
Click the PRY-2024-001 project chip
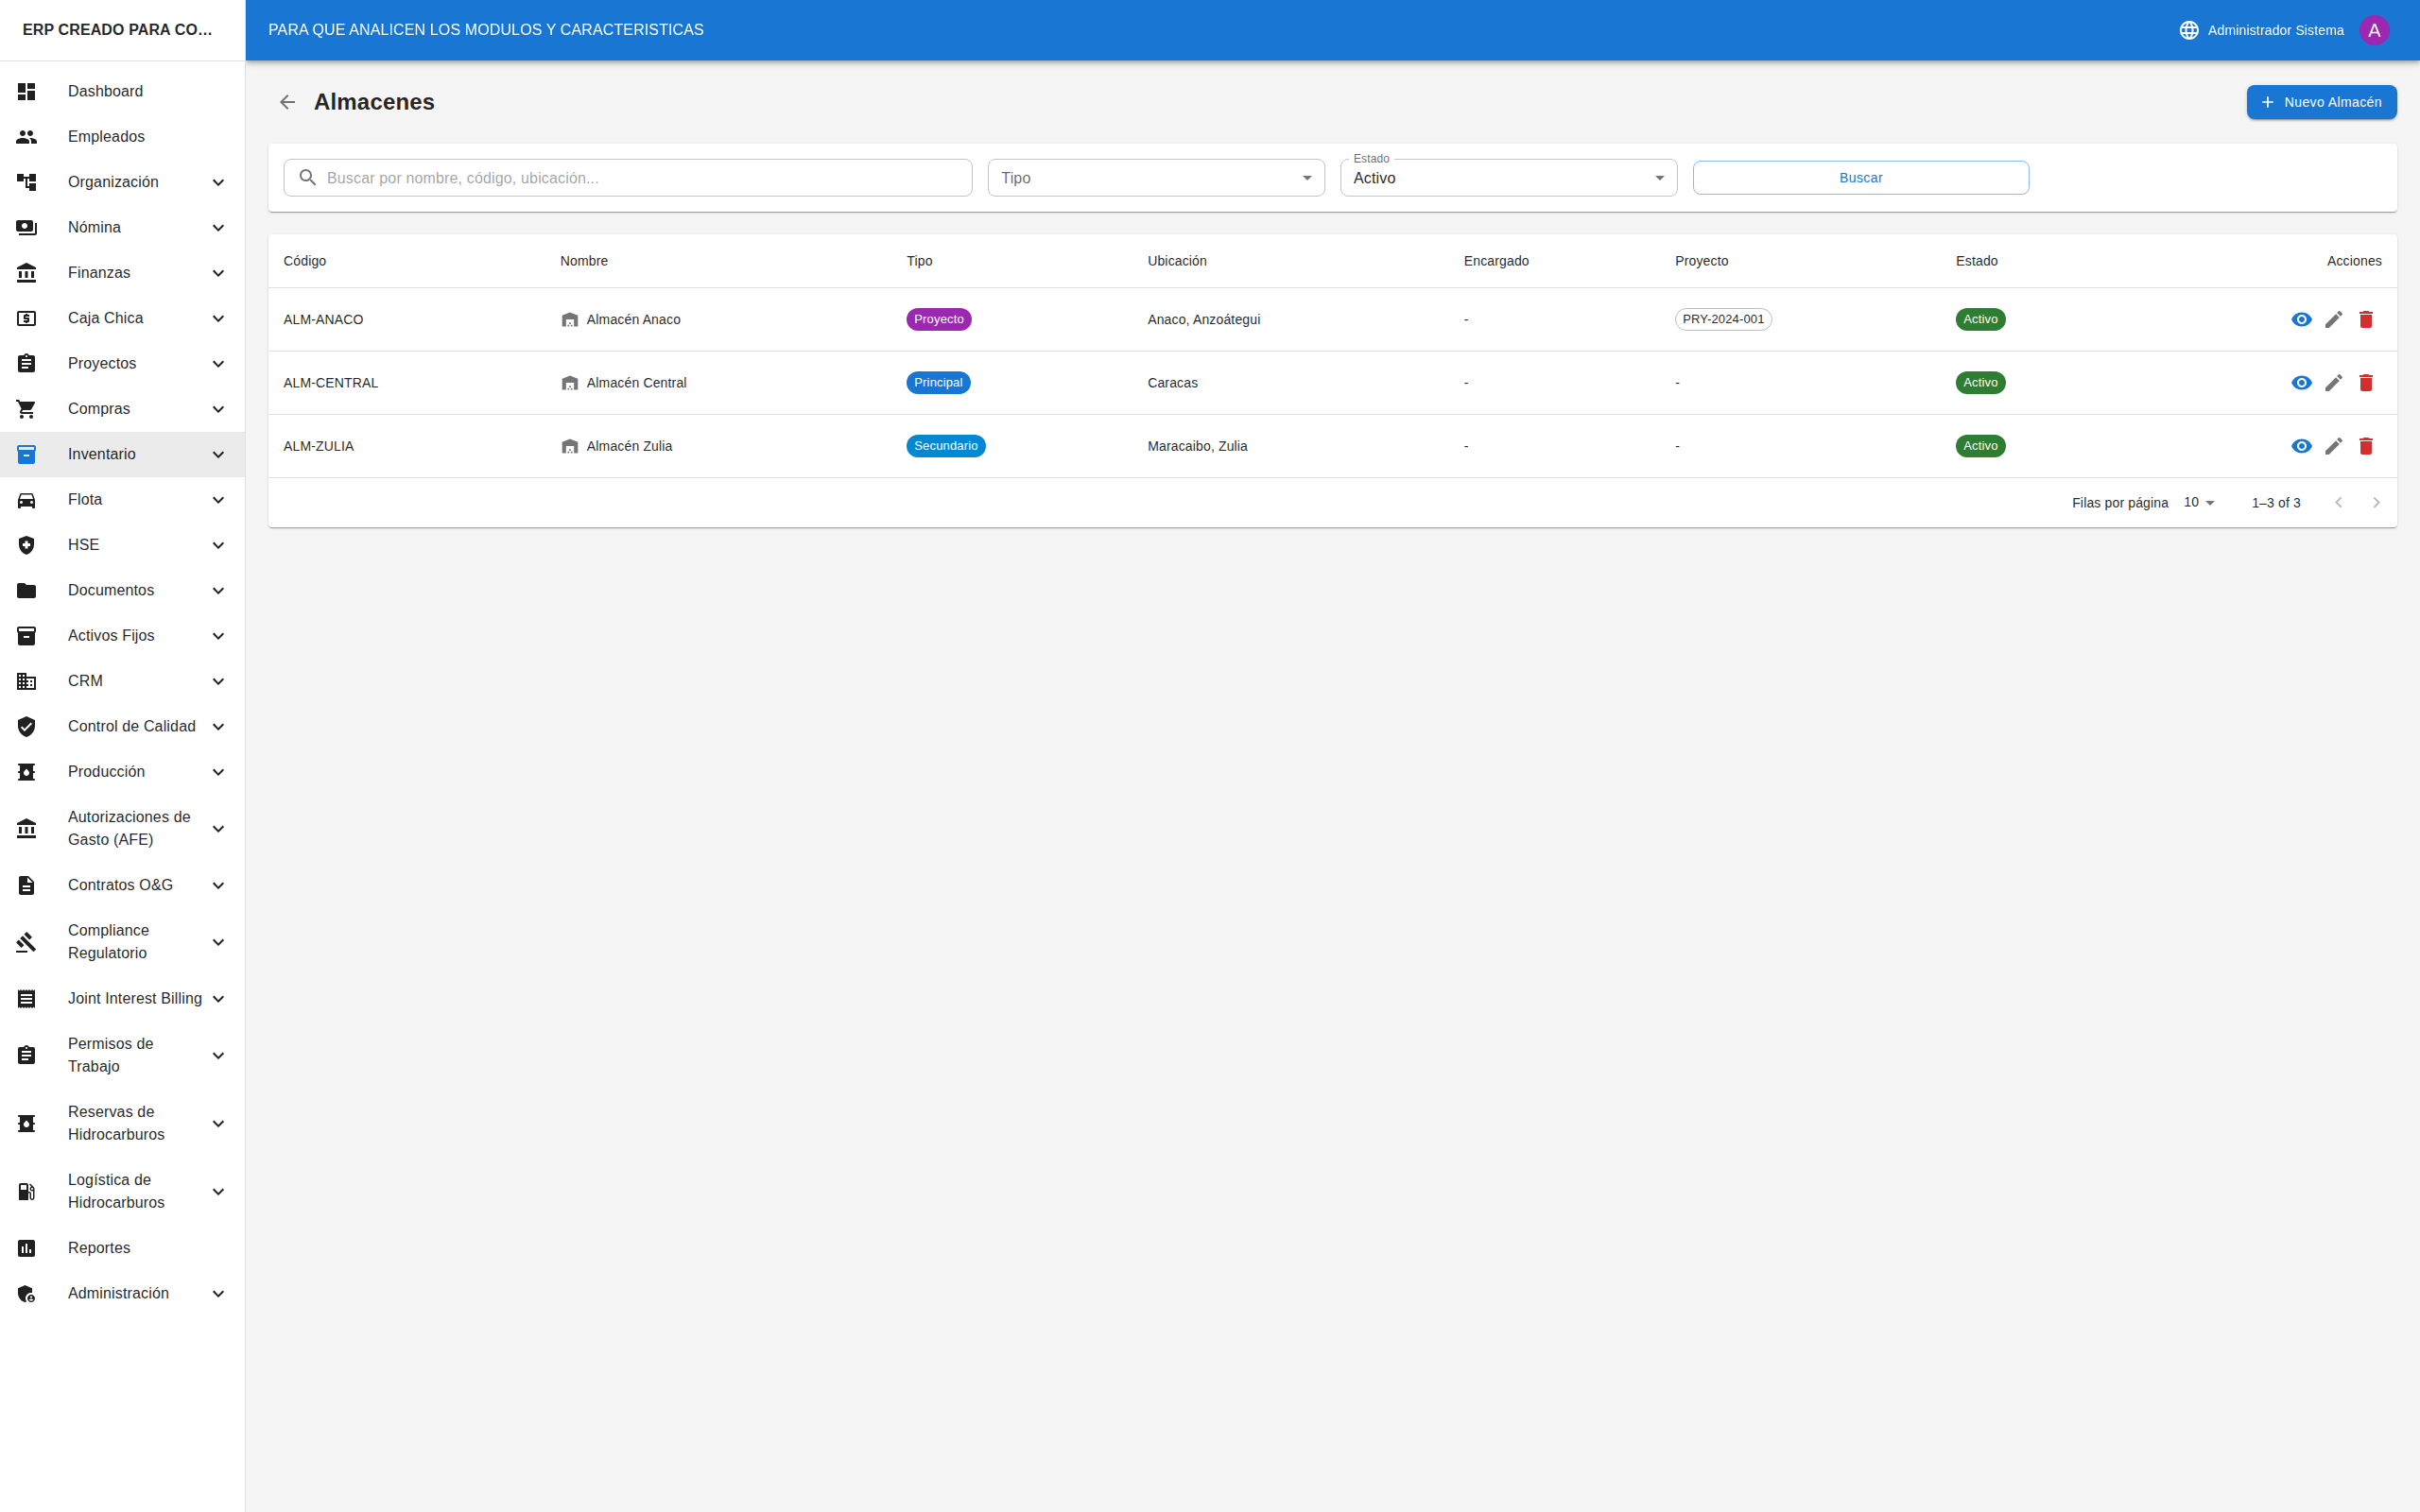[1722, 320]
